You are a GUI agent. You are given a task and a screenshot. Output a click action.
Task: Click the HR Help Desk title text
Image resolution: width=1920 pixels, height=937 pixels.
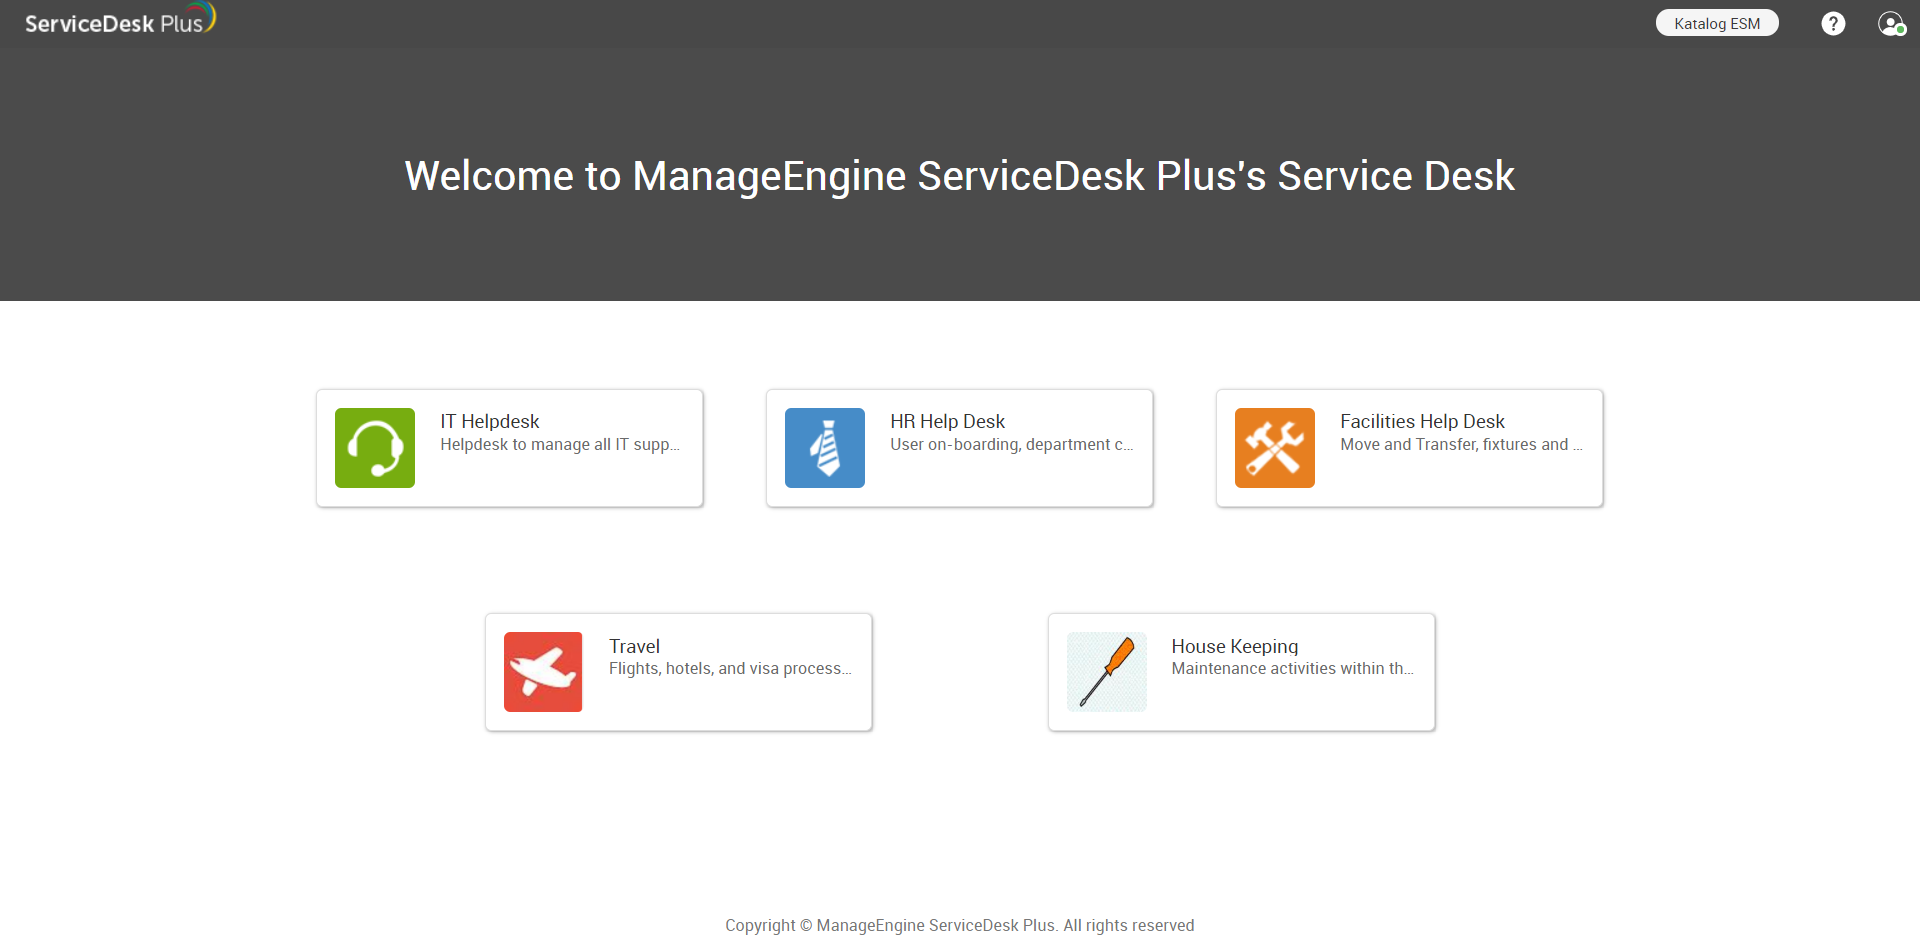tap(947, 421)
